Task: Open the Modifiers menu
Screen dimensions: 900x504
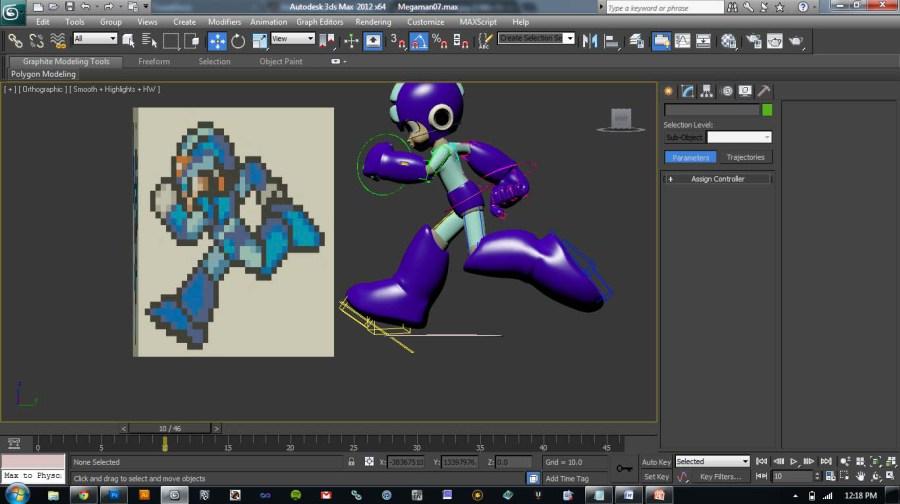Action: coord(224,21)
